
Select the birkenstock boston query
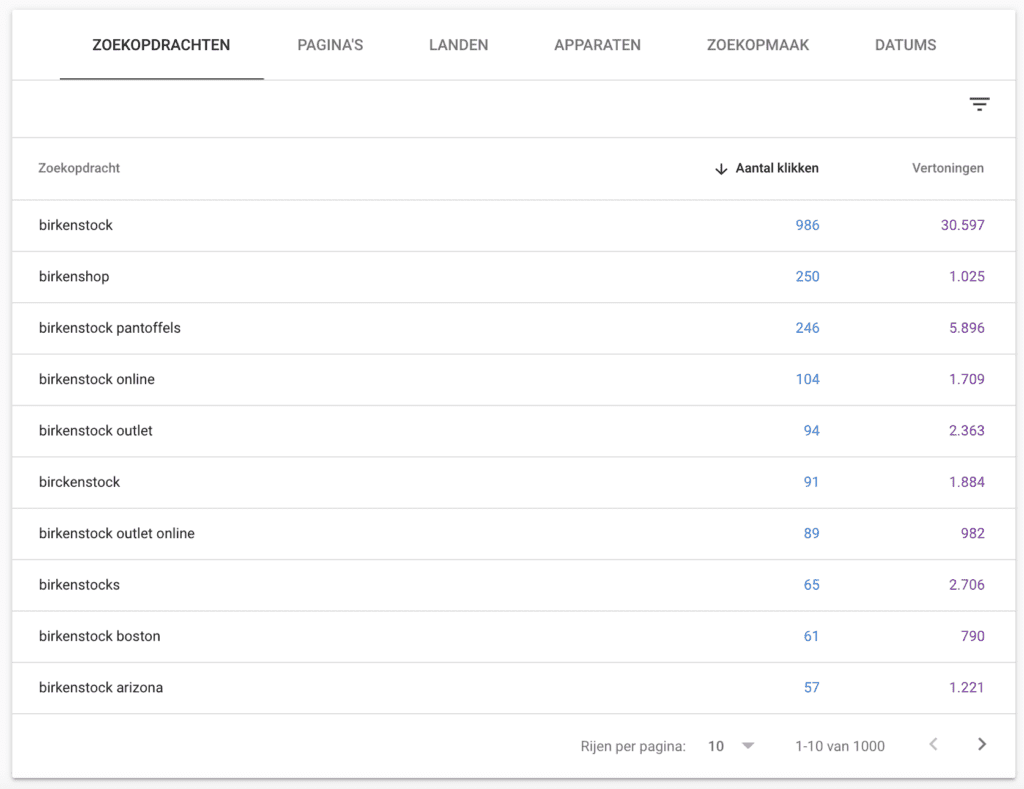pyautogui.click(x=99, y=636)
